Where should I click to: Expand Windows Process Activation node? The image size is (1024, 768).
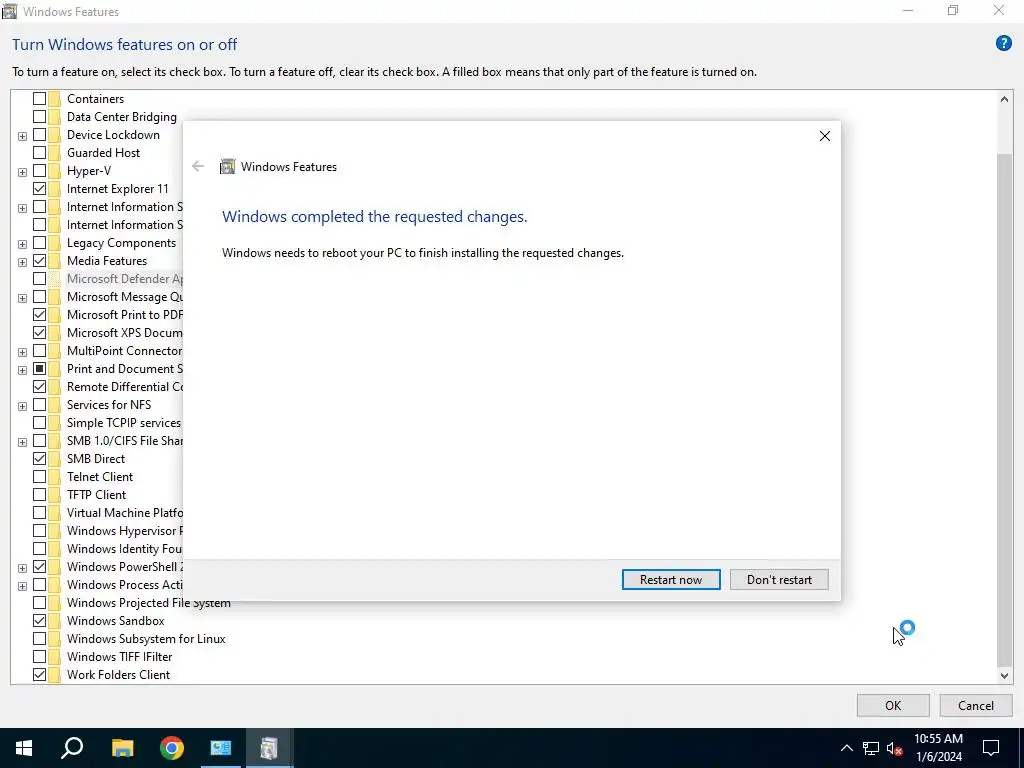(22, 586)
